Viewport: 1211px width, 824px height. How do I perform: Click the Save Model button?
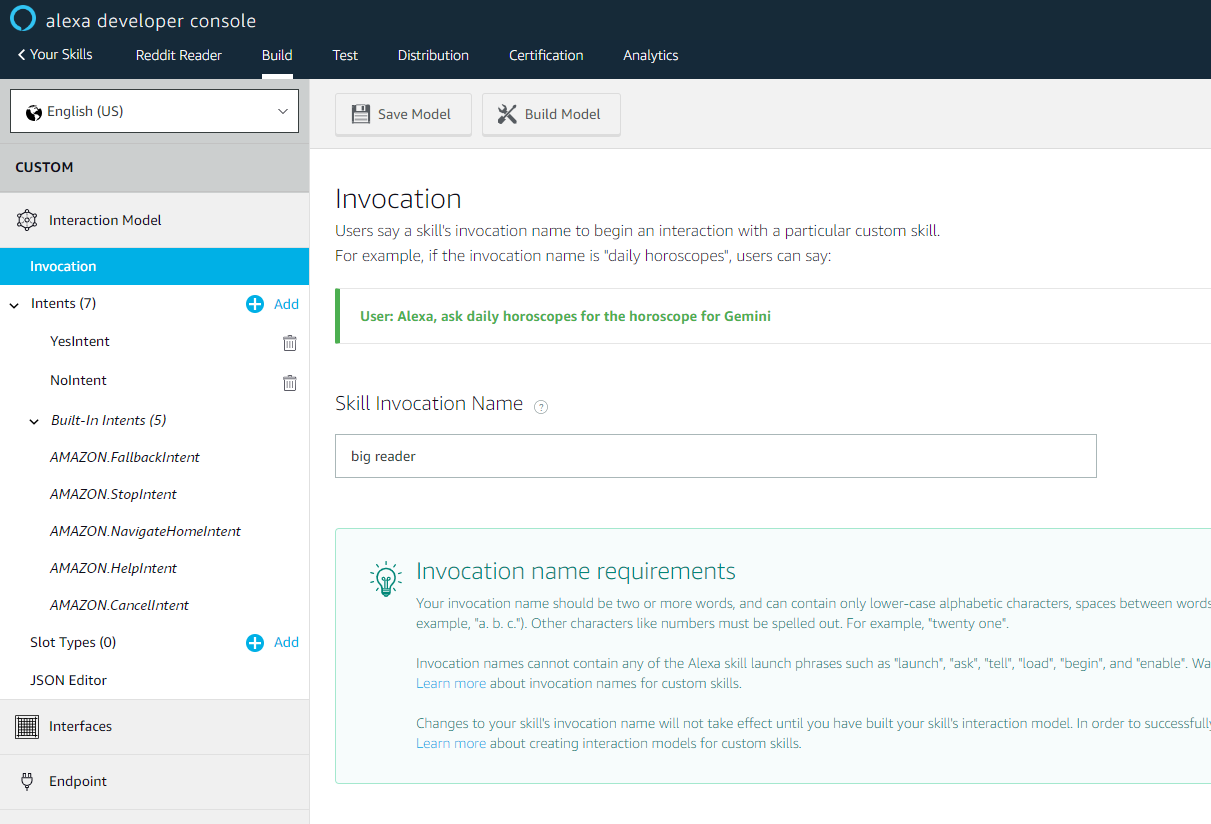coord(403,114)
